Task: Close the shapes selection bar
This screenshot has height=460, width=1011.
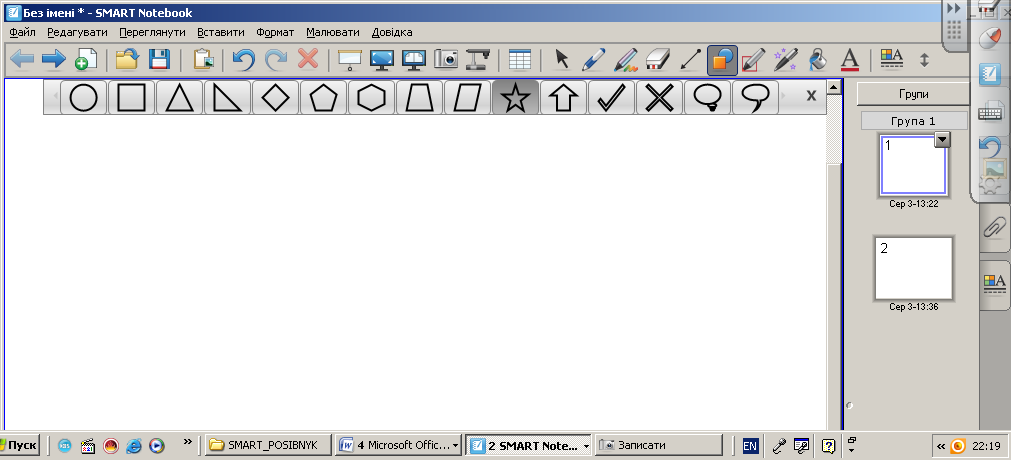Action: tap(811, 96)
